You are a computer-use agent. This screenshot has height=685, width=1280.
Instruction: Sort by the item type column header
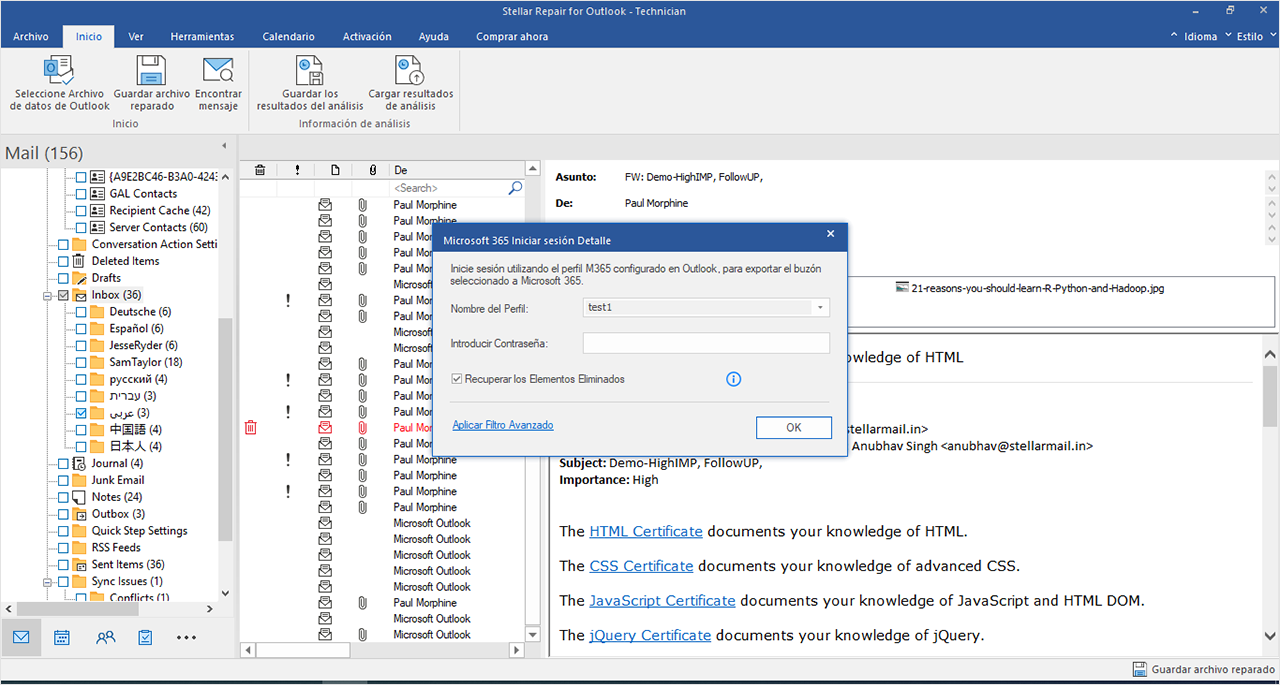[x=335, y=170]
